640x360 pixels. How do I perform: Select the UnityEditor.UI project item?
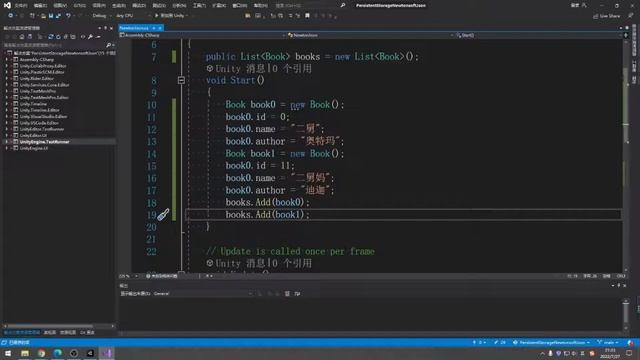(x=33, y=136)
